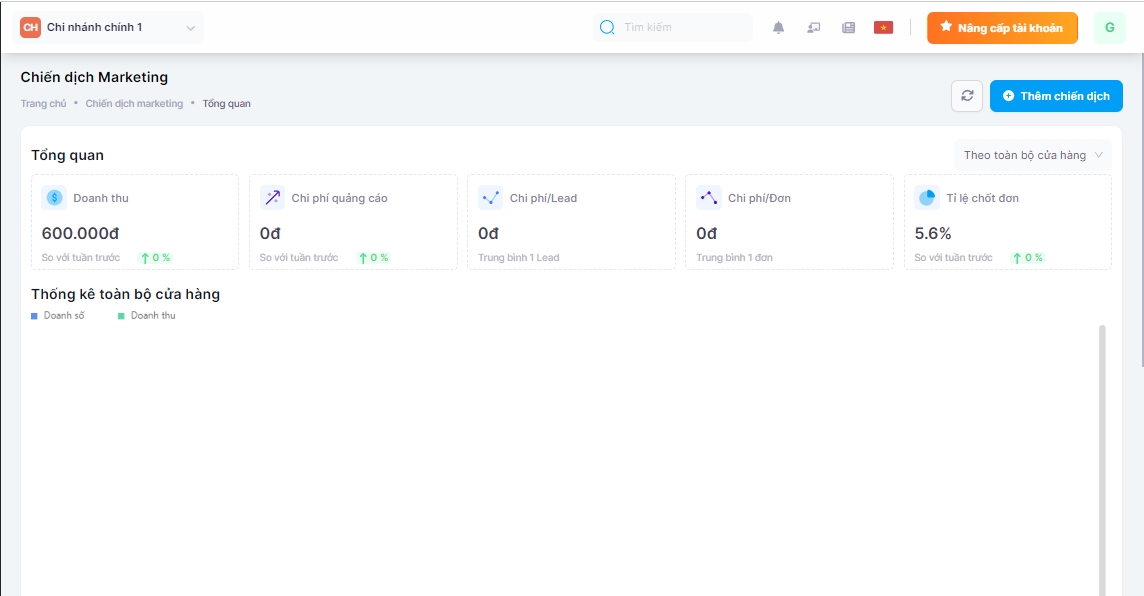1144x596 pixels.
Task: Toggle the Doanh số legend series
Action: pyautogui.click(x=58, y=316)
